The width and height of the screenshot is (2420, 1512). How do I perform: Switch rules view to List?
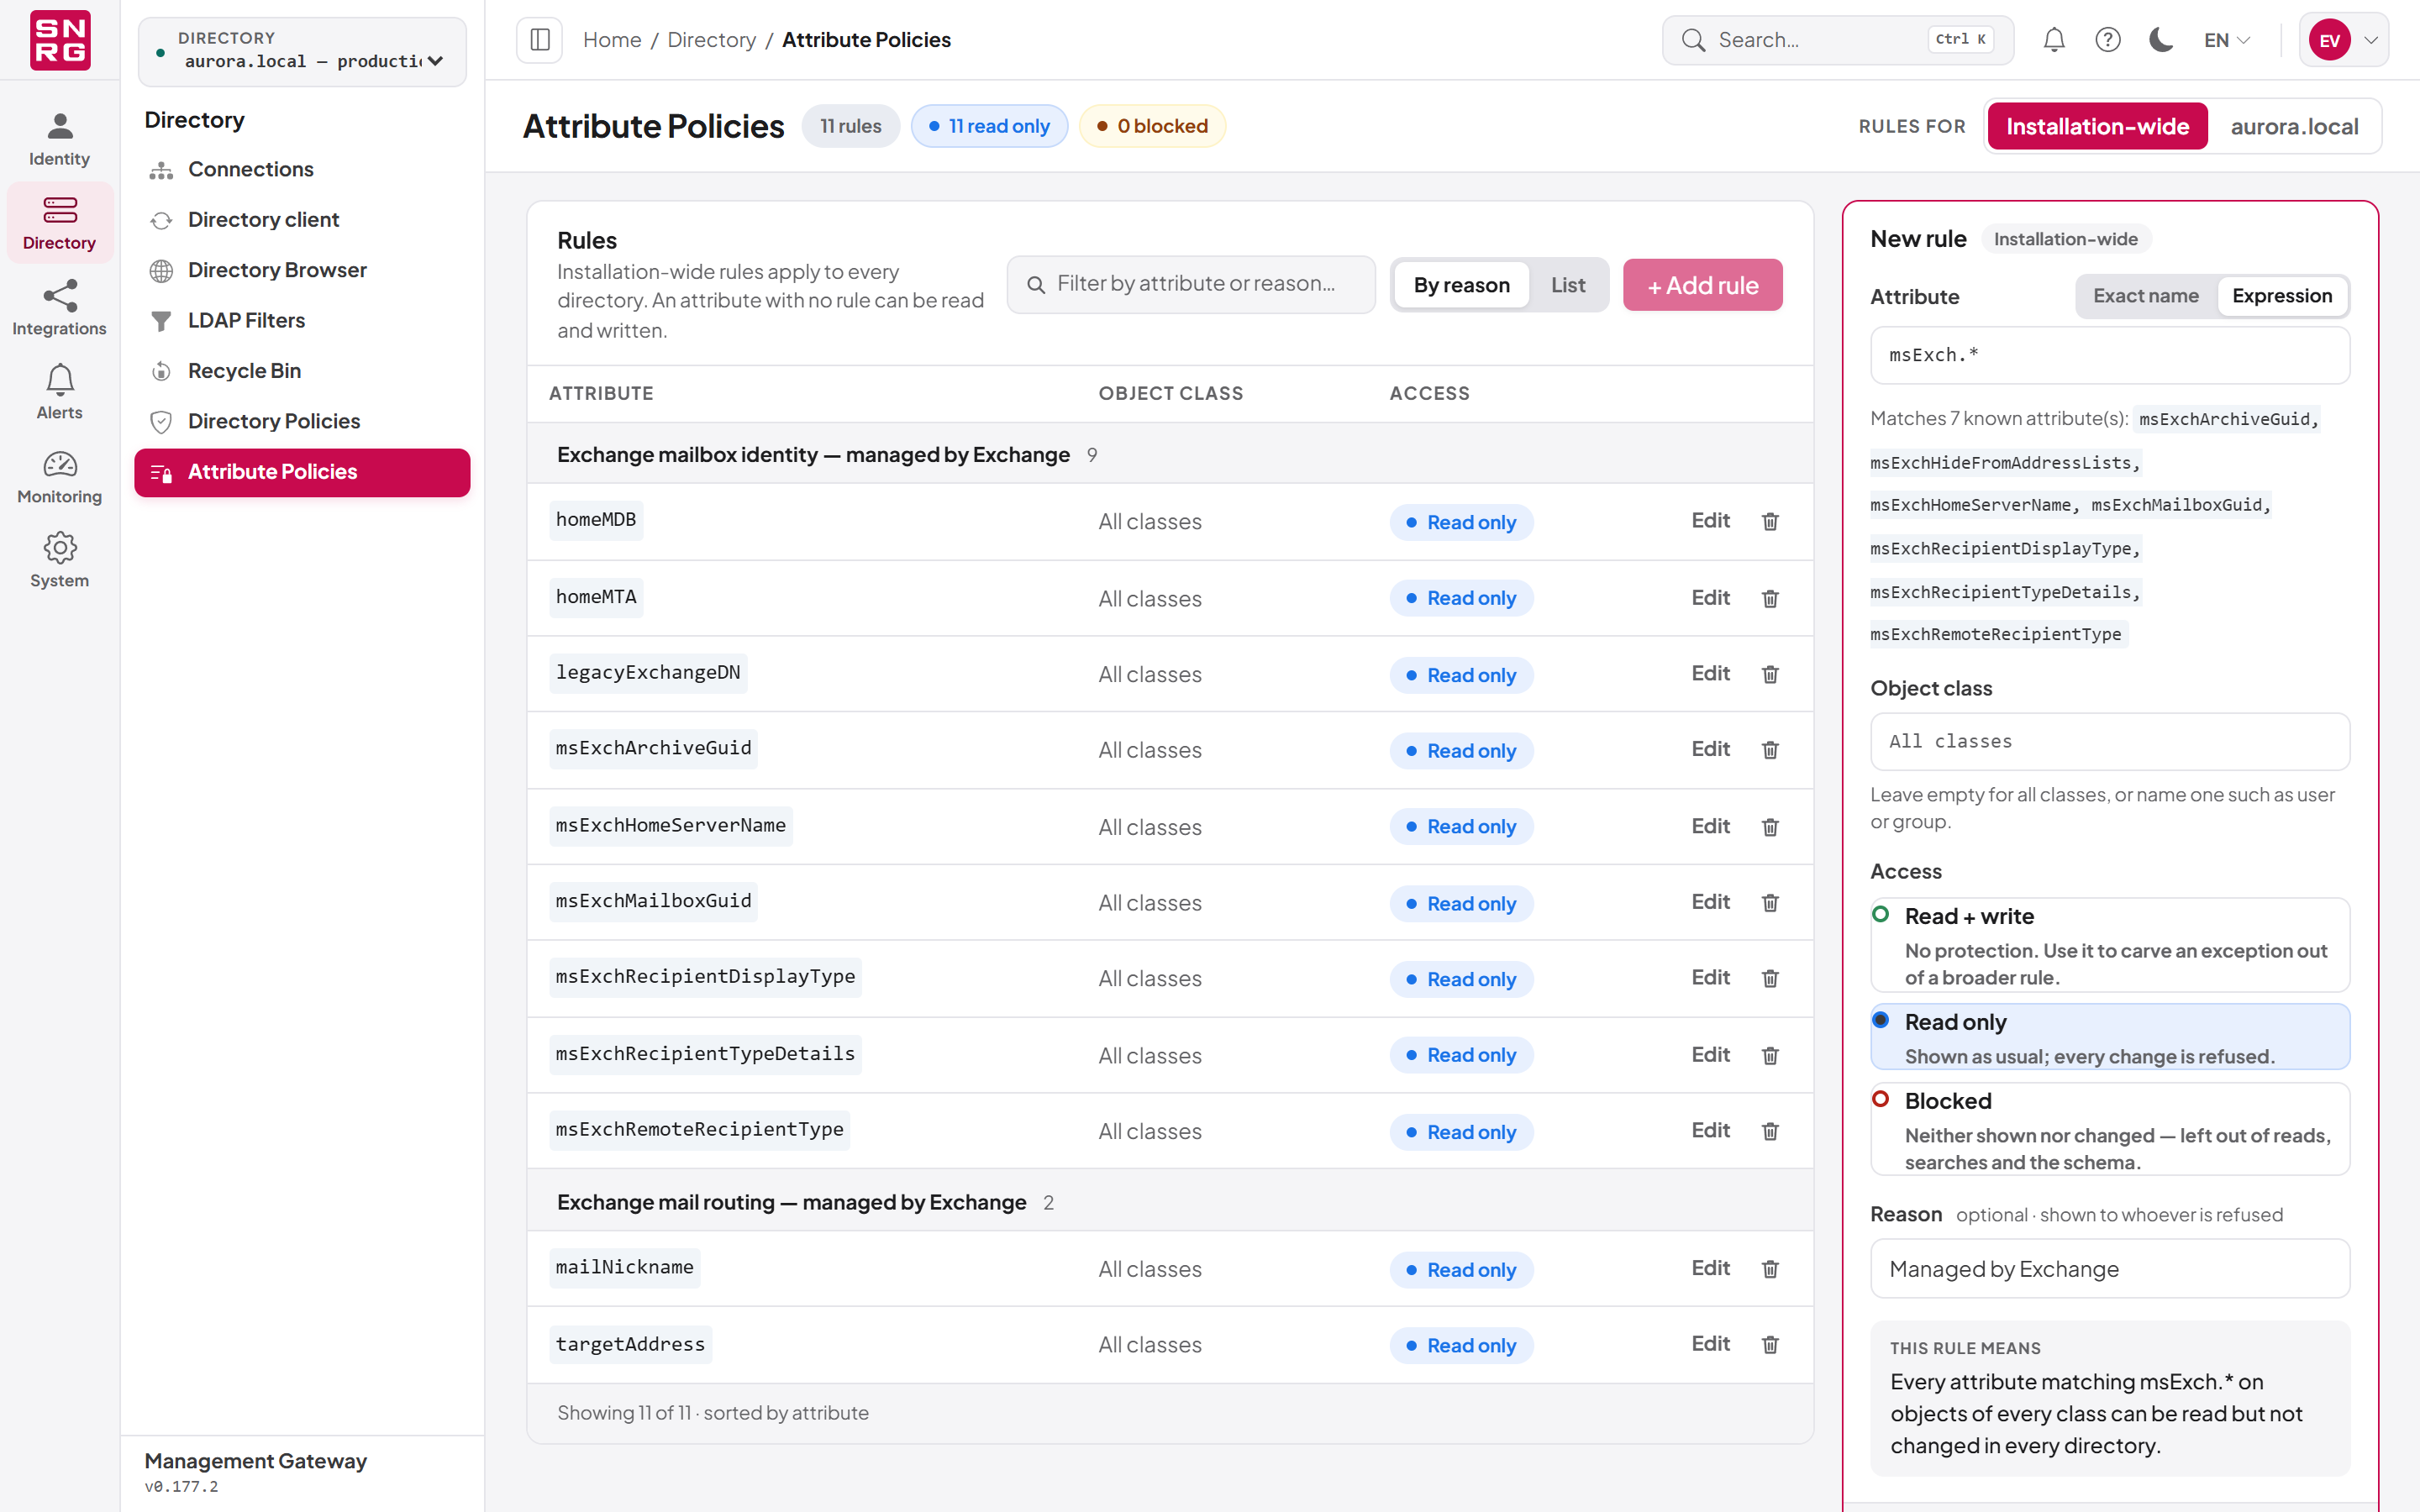[1567, 285]
